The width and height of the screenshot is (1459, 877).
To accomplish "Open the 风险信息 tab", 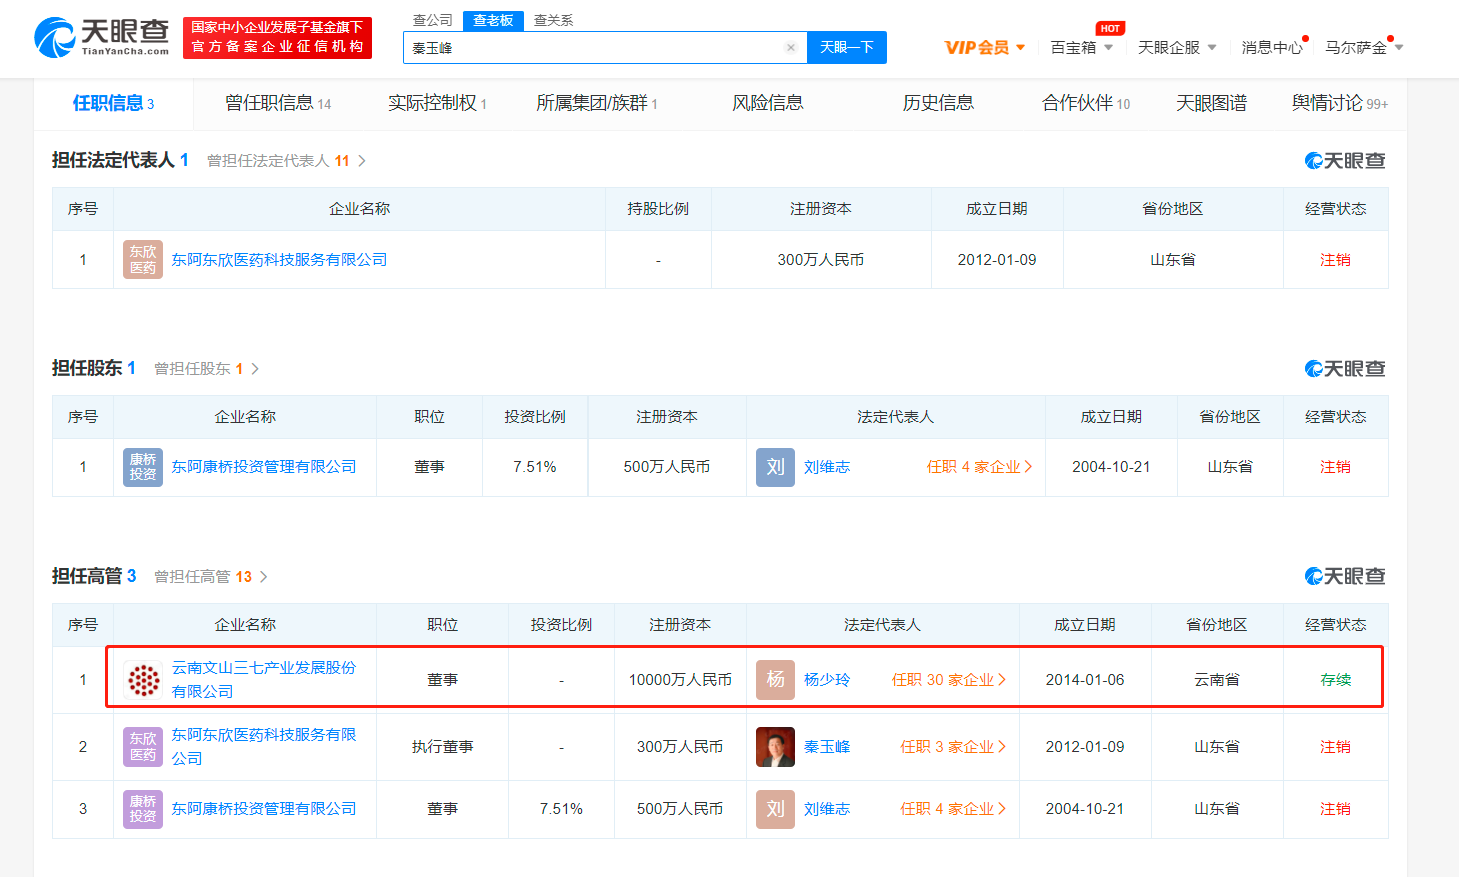I will coord(767,103).
